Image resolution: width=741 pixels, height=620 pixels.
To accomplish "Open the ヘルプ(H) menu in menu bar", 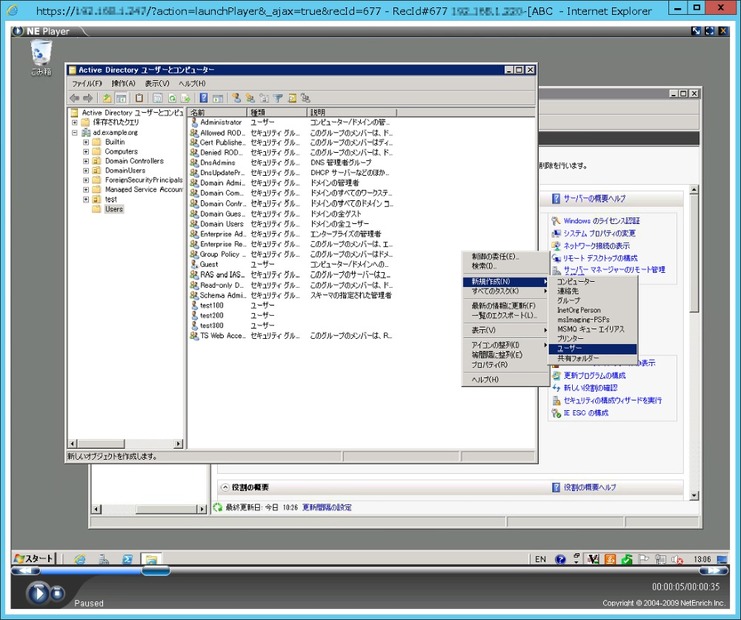I will pyautogui.click(x=192, y=83).
